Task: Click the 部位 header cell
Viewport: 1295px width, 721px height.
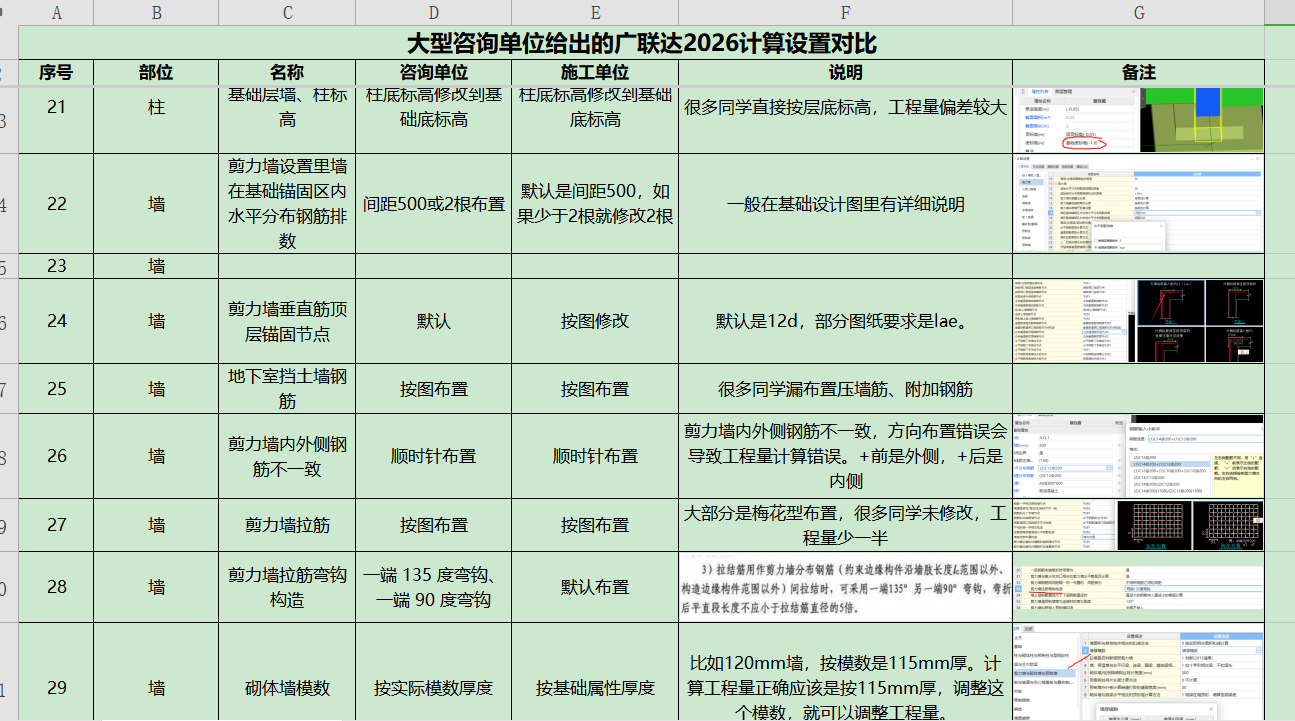Action: coord(156,73)
